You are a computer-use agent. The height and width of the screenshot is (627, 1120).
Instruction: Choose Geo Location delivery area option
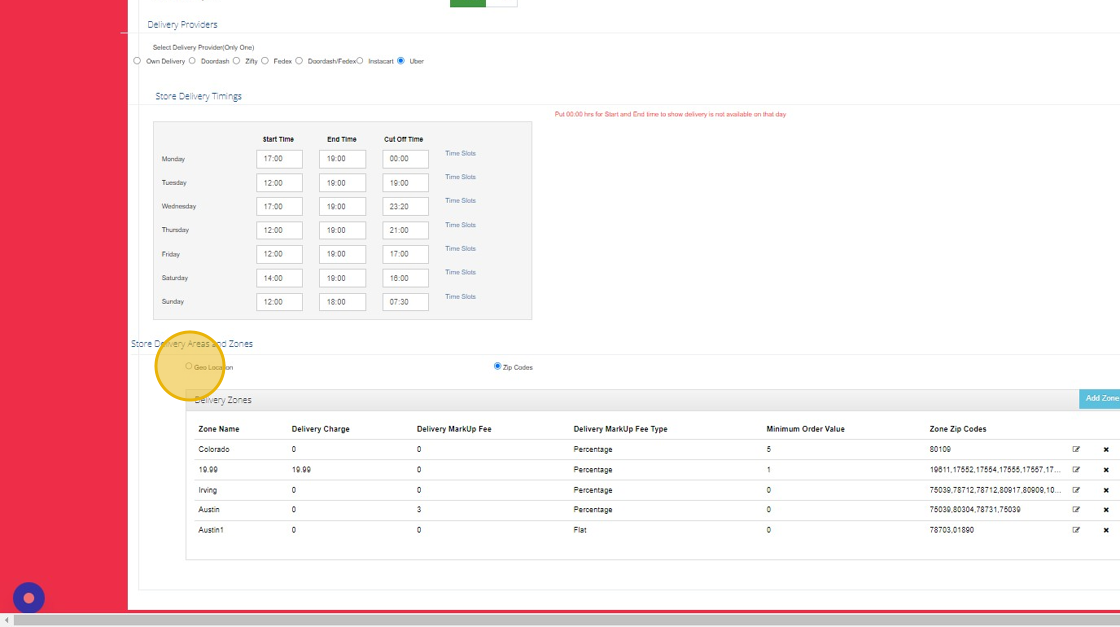[189, 366]
